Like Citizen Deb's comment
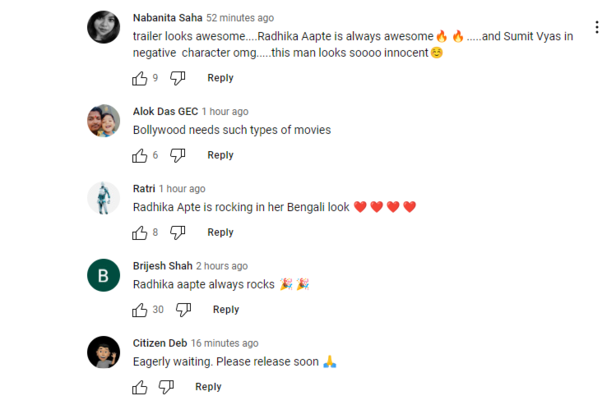This screenshot has width=616, height=405. (x=139, y=387)
